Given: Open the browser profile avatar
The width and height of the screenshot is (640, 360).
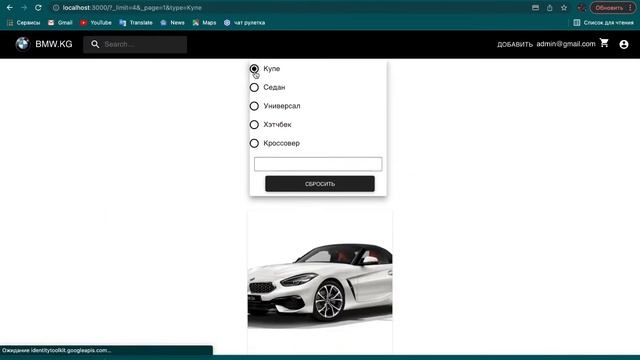Looking at the screenshot, I should (581, 8).
